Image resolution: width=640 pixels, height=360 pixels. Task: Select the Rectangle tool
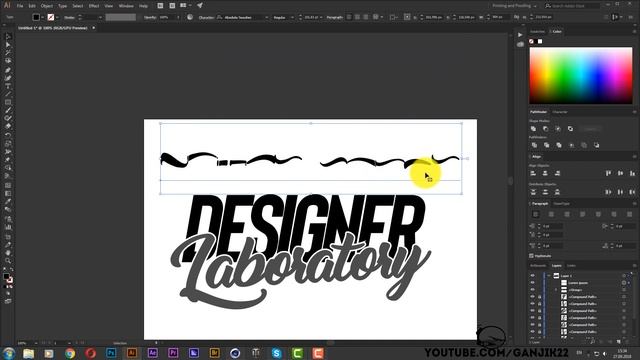[x=8, y=102]
